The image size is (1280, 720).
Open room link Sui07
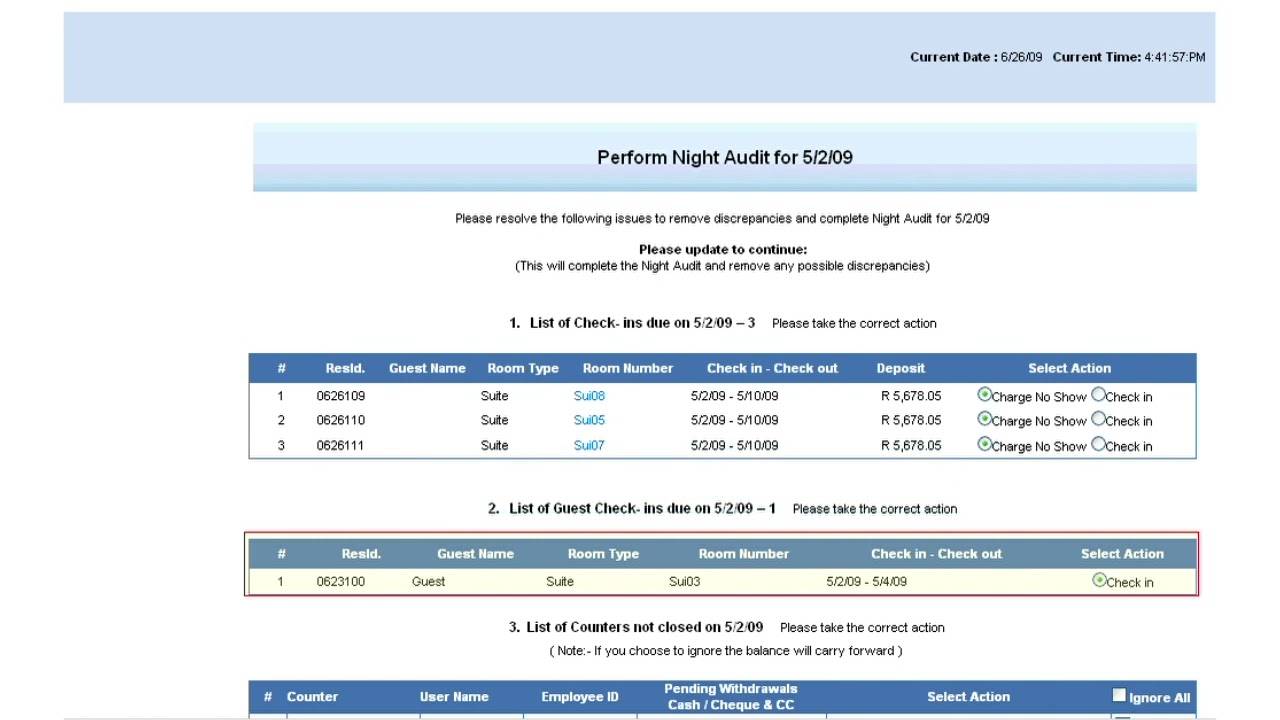589,445
